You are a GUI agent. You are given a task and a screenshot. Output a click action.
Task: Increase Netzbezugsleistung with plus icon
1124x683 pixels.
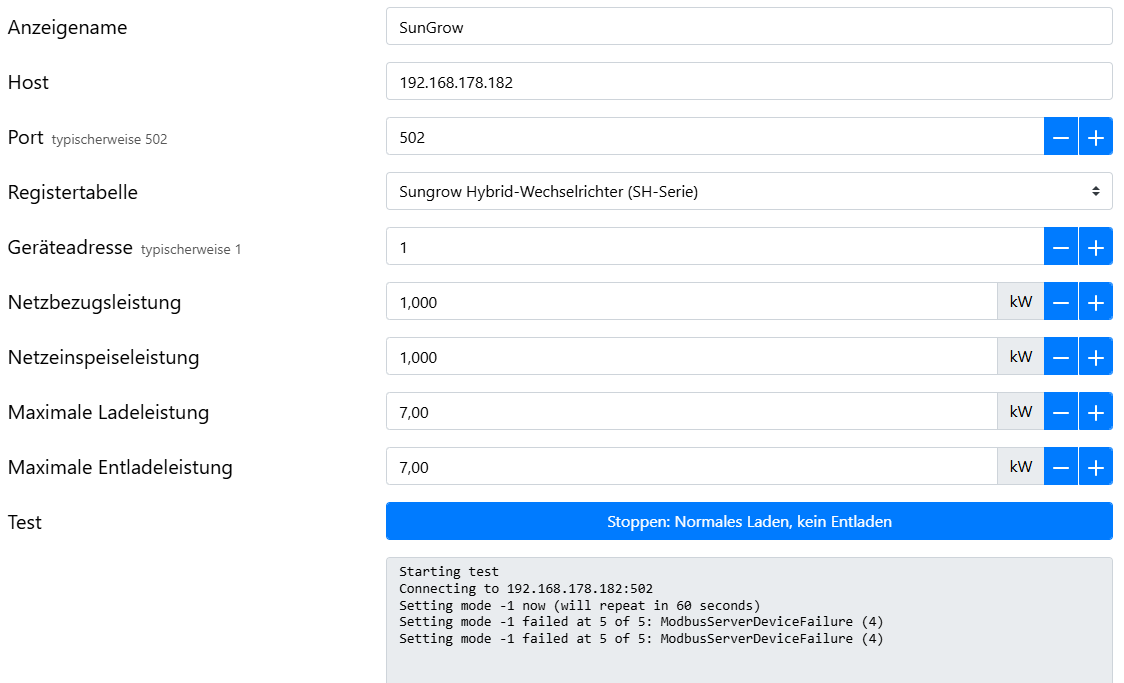1095,302
